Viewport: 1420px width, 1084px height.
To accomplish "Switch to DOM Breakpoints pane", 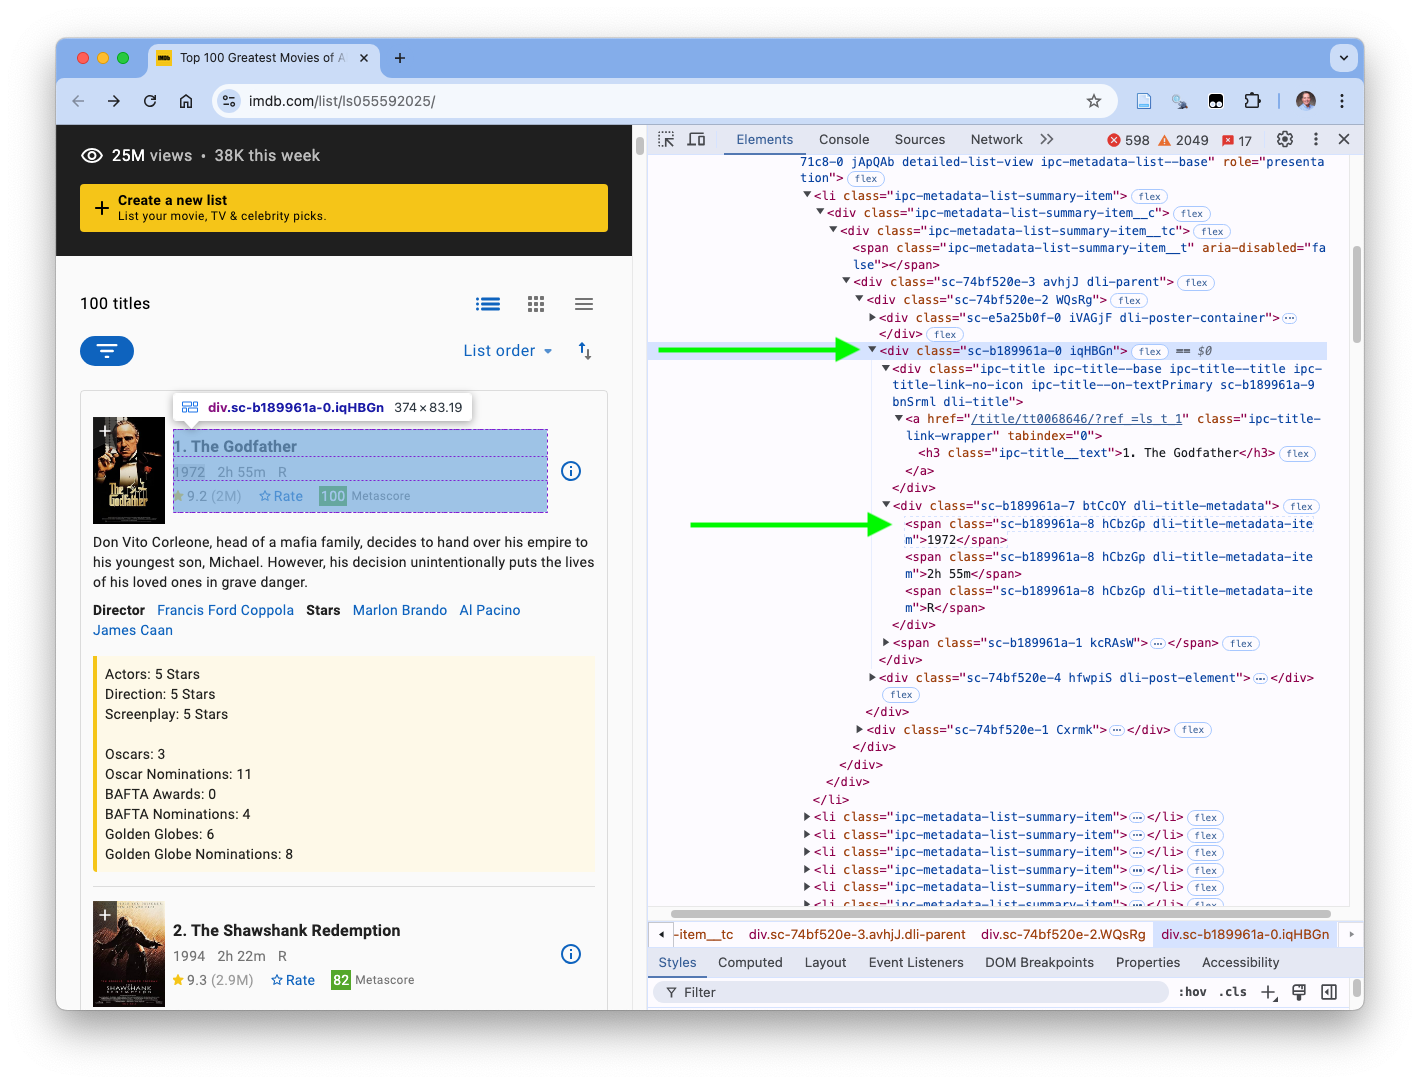I will [1040, 963].
